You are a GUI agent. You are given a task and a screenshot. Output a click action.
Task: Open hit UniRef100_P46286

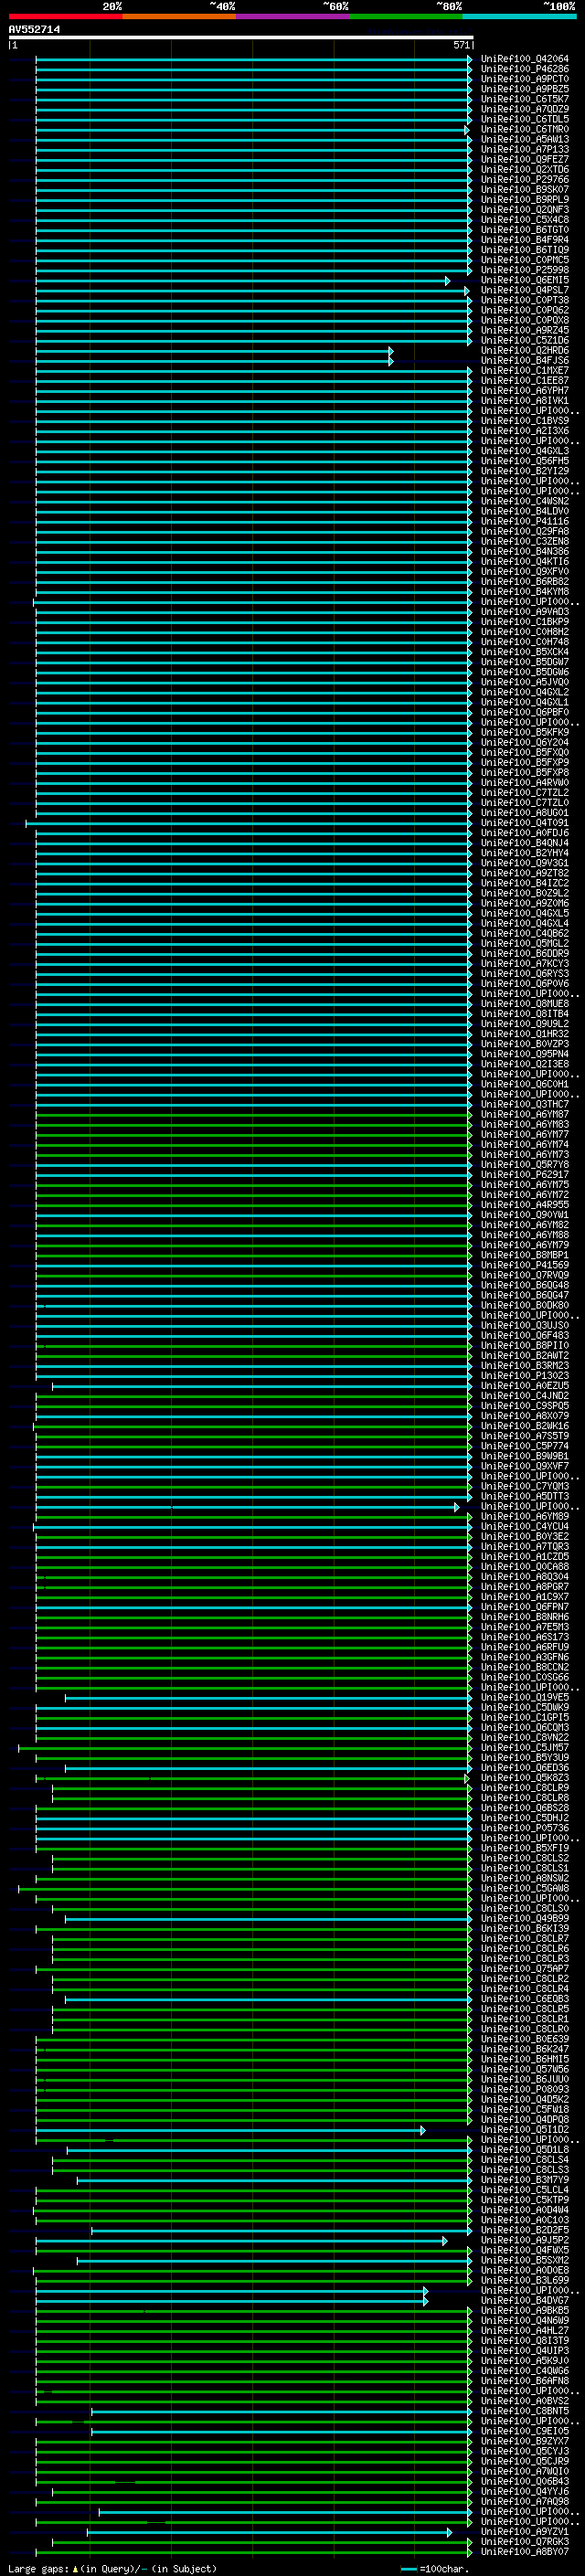coord(525,69)
